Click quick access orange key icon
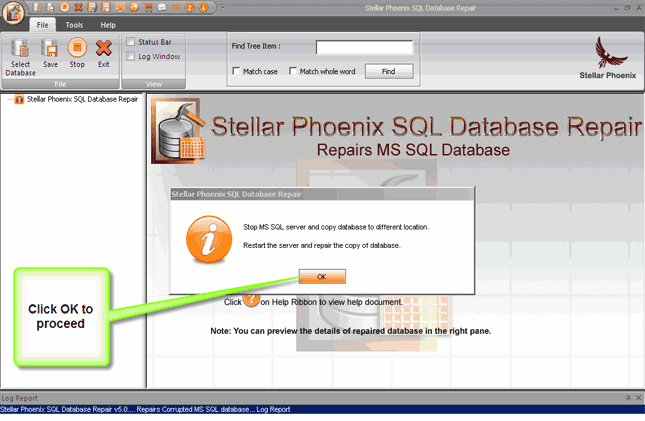Image resolution: width=645 pixels, height=421 pixels. tap(176, 7)
